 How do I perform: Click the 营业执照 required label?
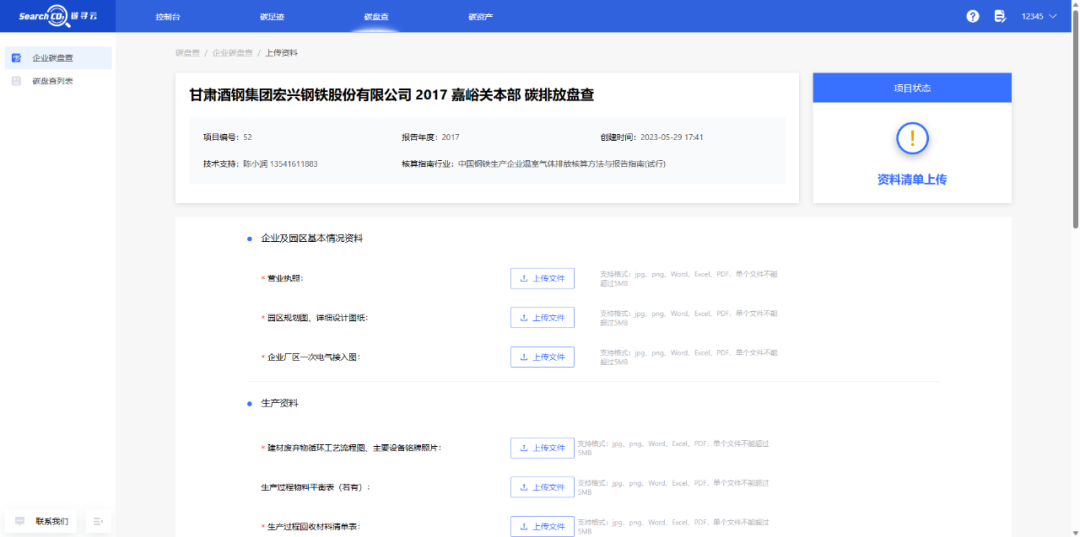click(x=282, y=278)
